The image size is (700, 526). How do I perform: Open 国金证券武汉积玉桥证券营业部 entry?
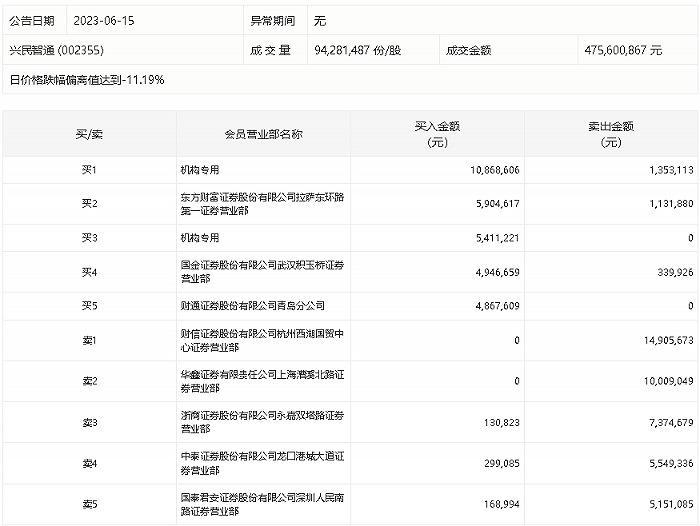257,272
